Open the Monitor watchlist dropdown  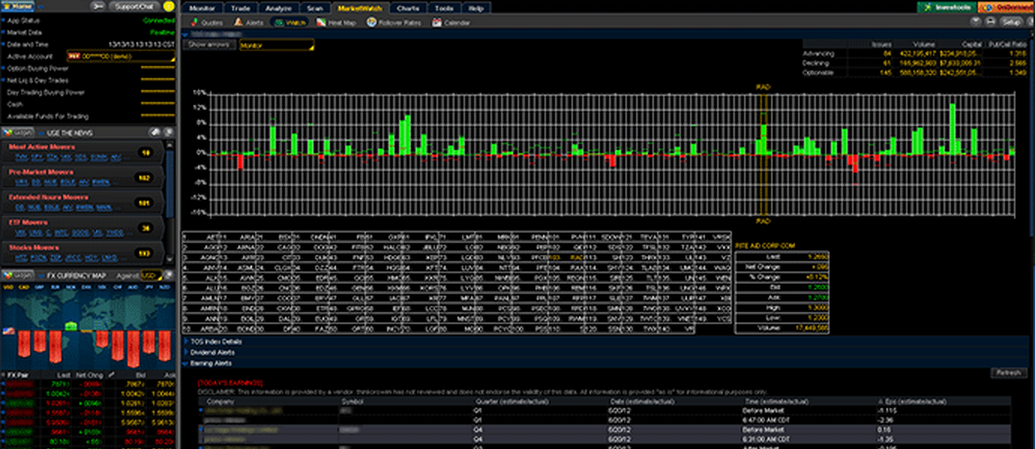pyautogui.click(x=276, y=44)
